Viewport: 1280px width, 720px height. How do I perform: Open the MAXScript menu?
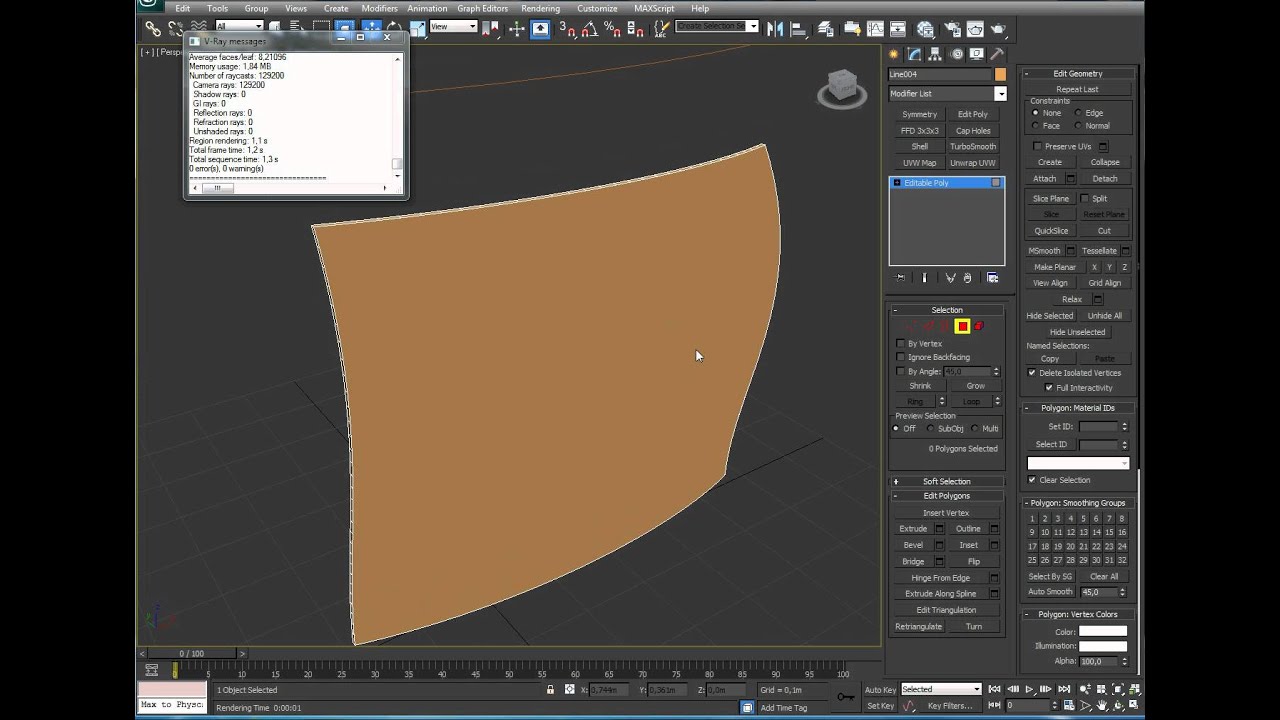click(654, 8)
